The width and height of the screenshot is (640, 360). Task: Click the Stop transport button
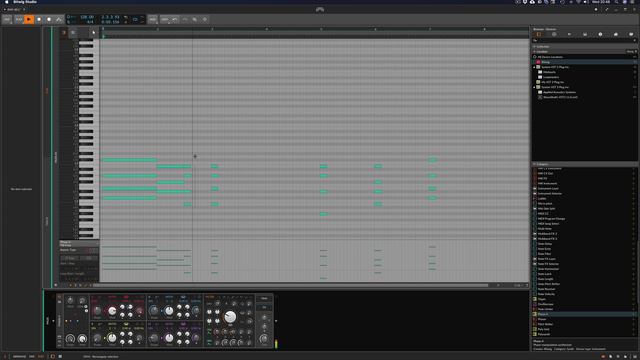(x=39, y=19)
